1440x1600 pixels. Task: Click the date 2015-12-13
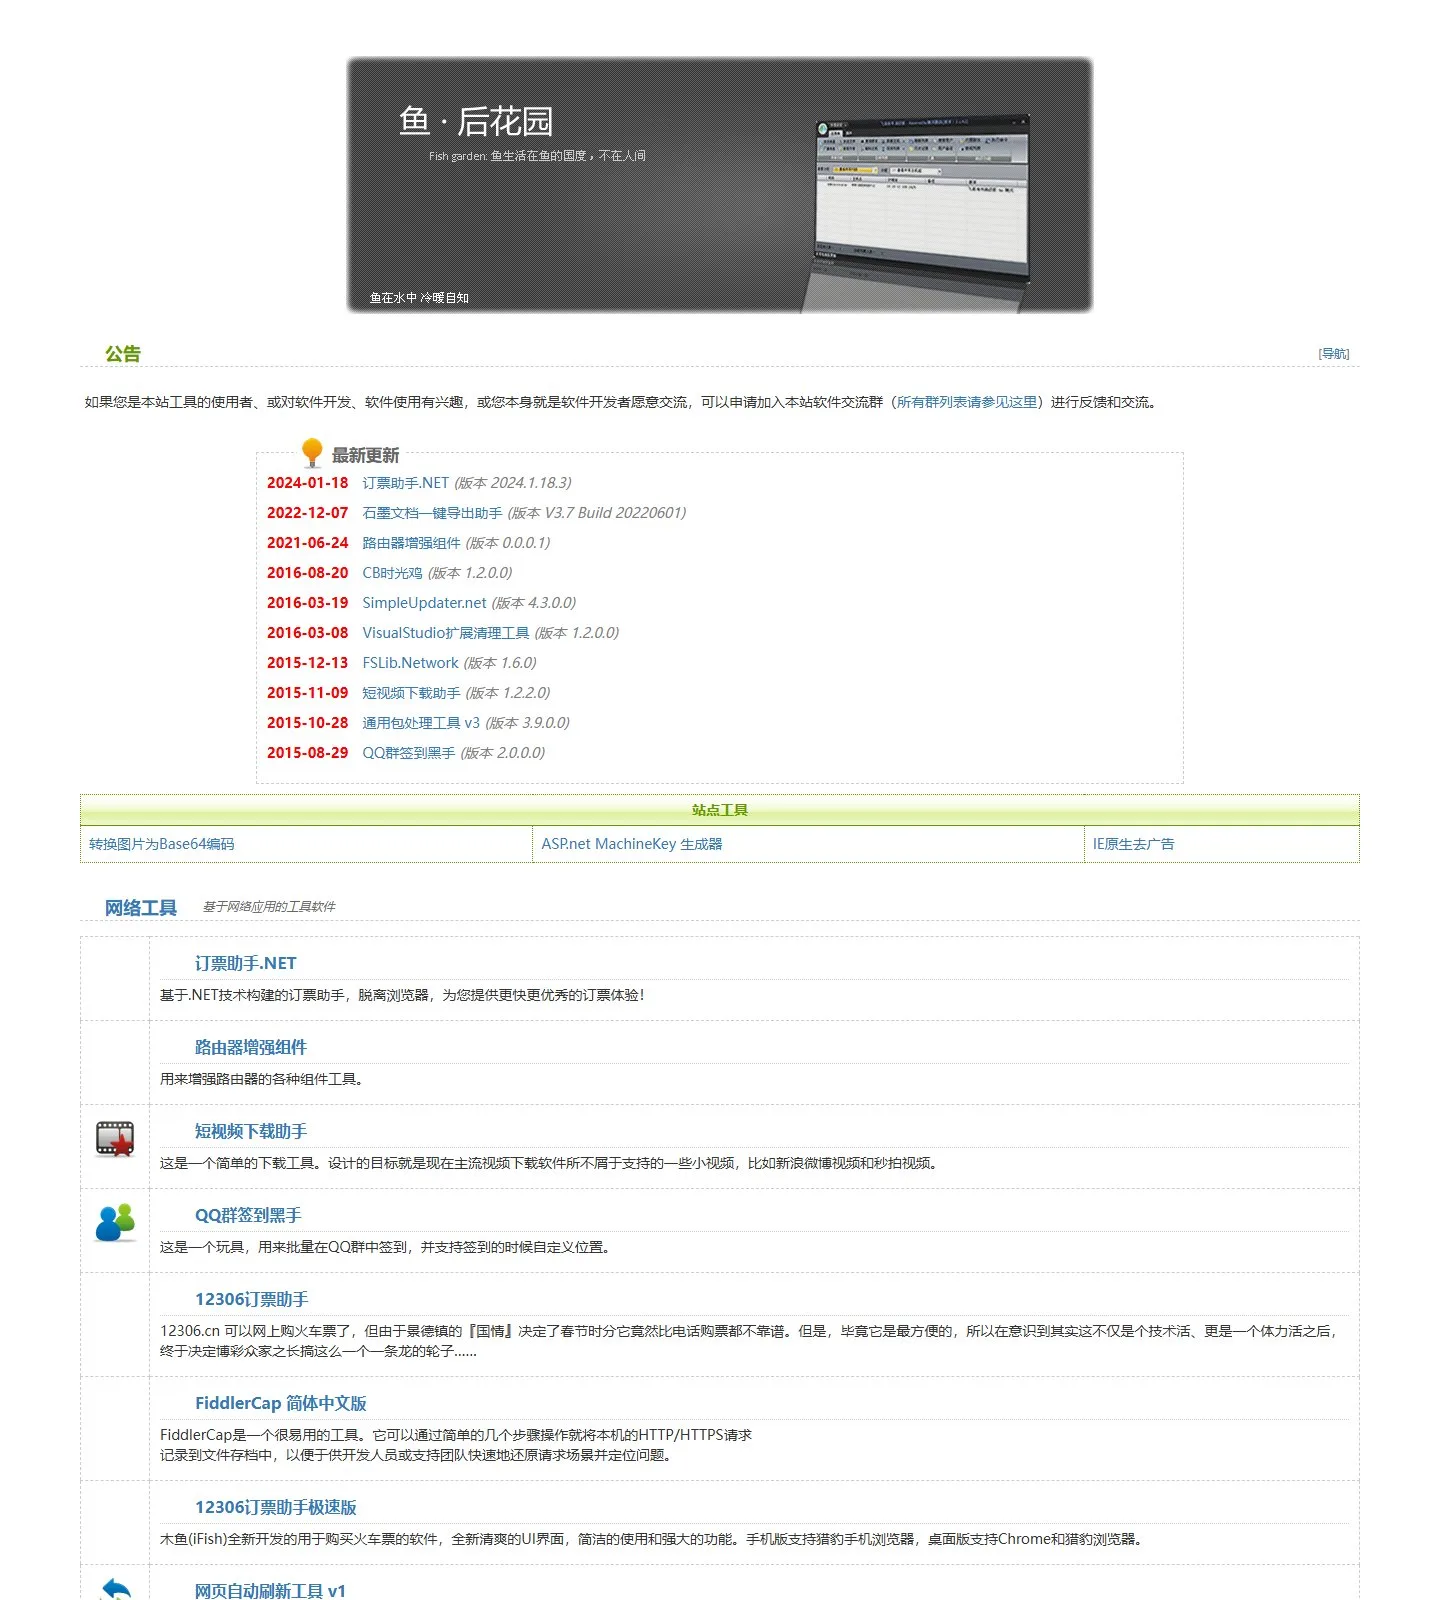pos(307,663)
